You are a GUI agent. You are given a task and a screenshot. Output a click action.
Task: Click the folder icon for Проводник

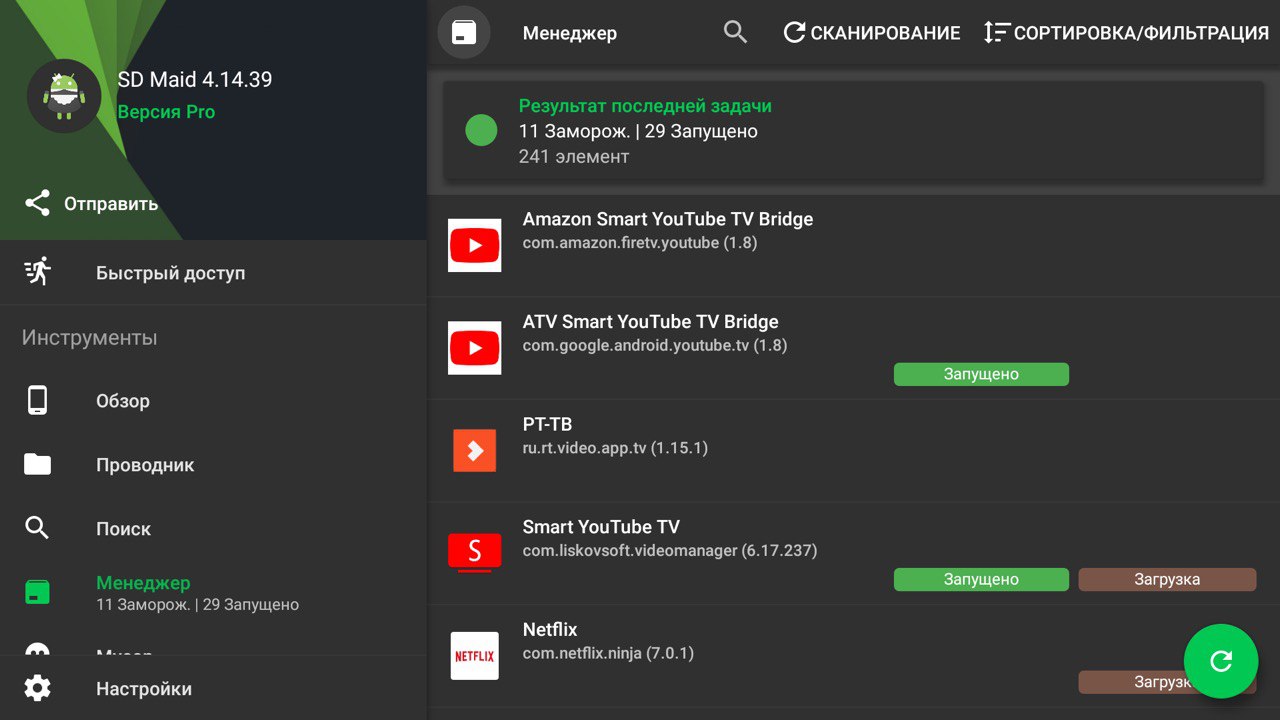coord(37,464)
